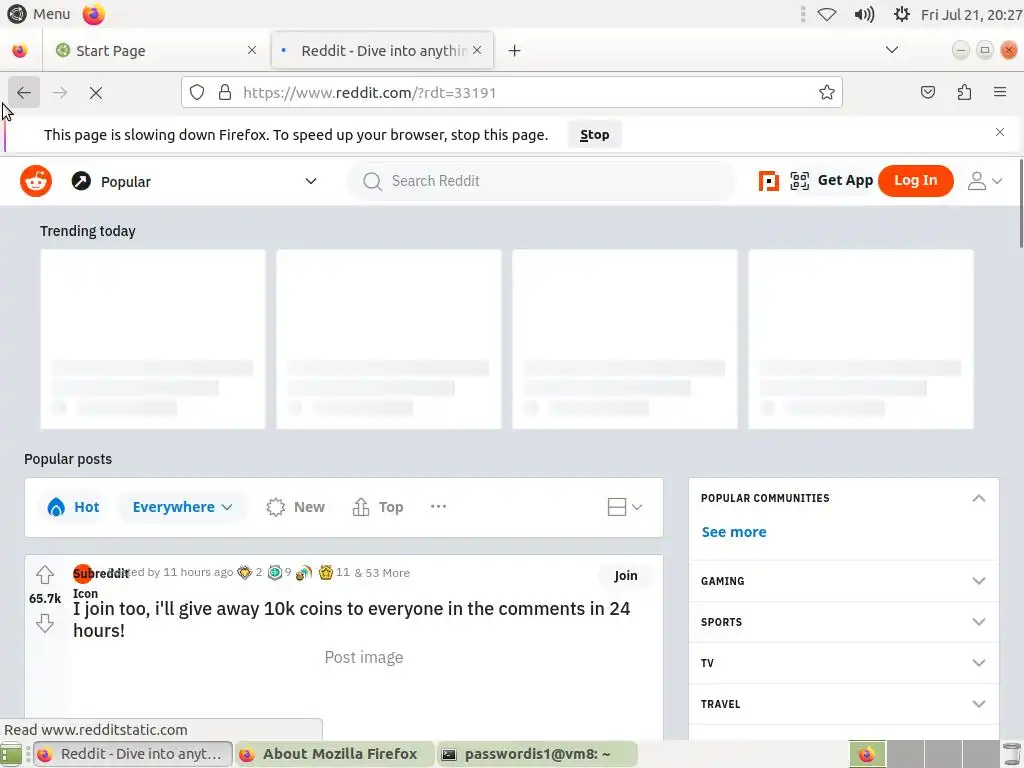Click the orange advertise icon near Get App
This screenshot has height=768, width=1024.
(769, 181)
